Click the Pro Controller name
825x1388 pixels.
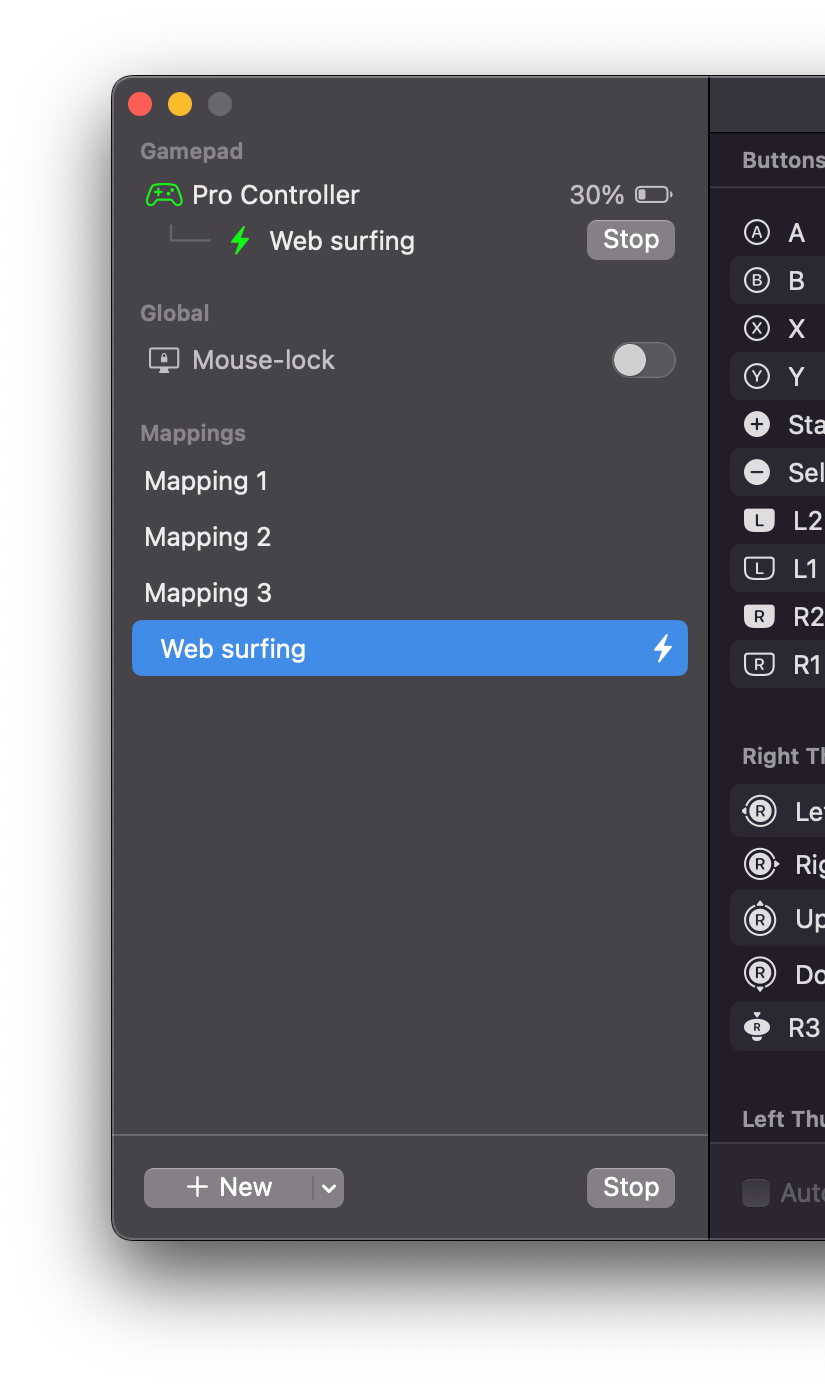[x=276, y=195]
